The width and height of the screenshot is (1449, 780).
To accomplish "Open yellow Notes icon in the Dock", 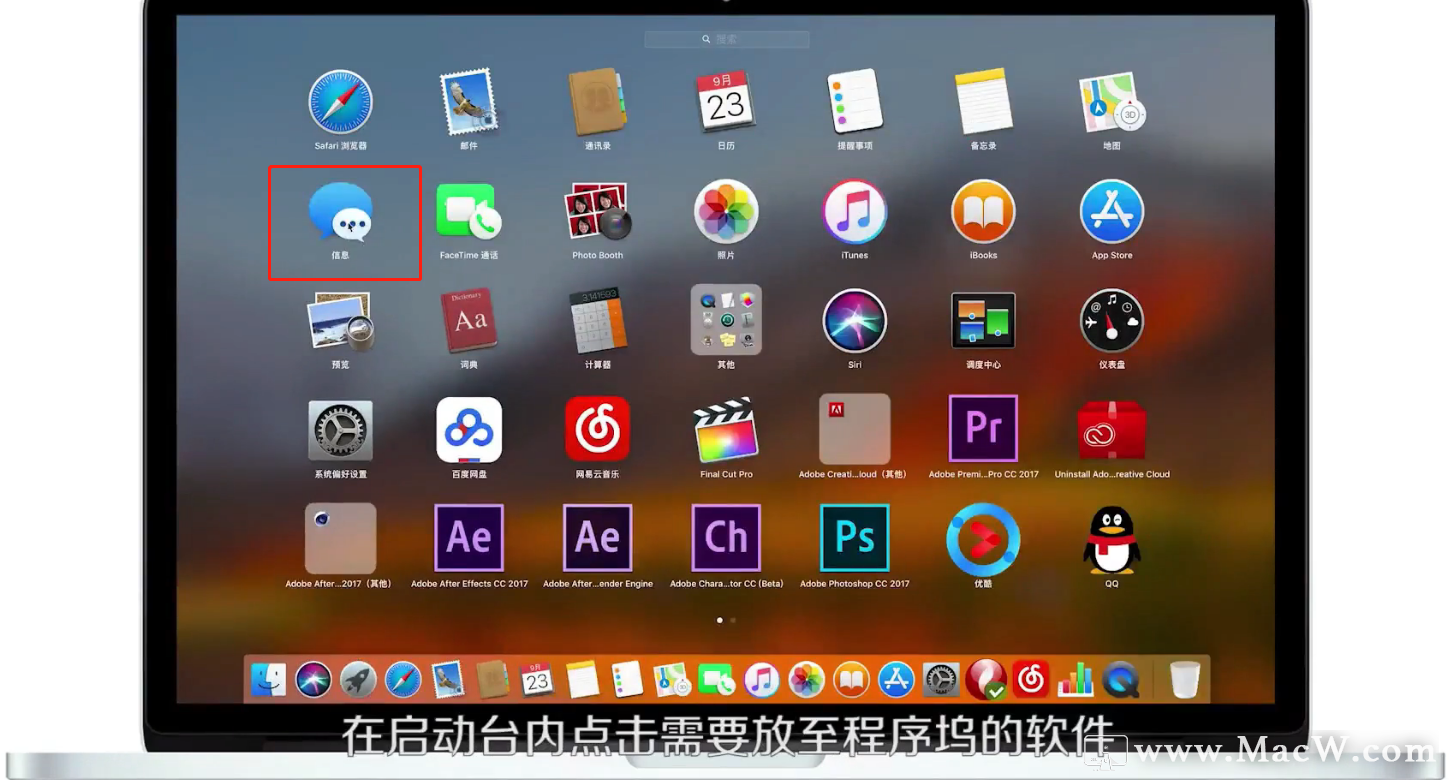I will tap(582, 680).
